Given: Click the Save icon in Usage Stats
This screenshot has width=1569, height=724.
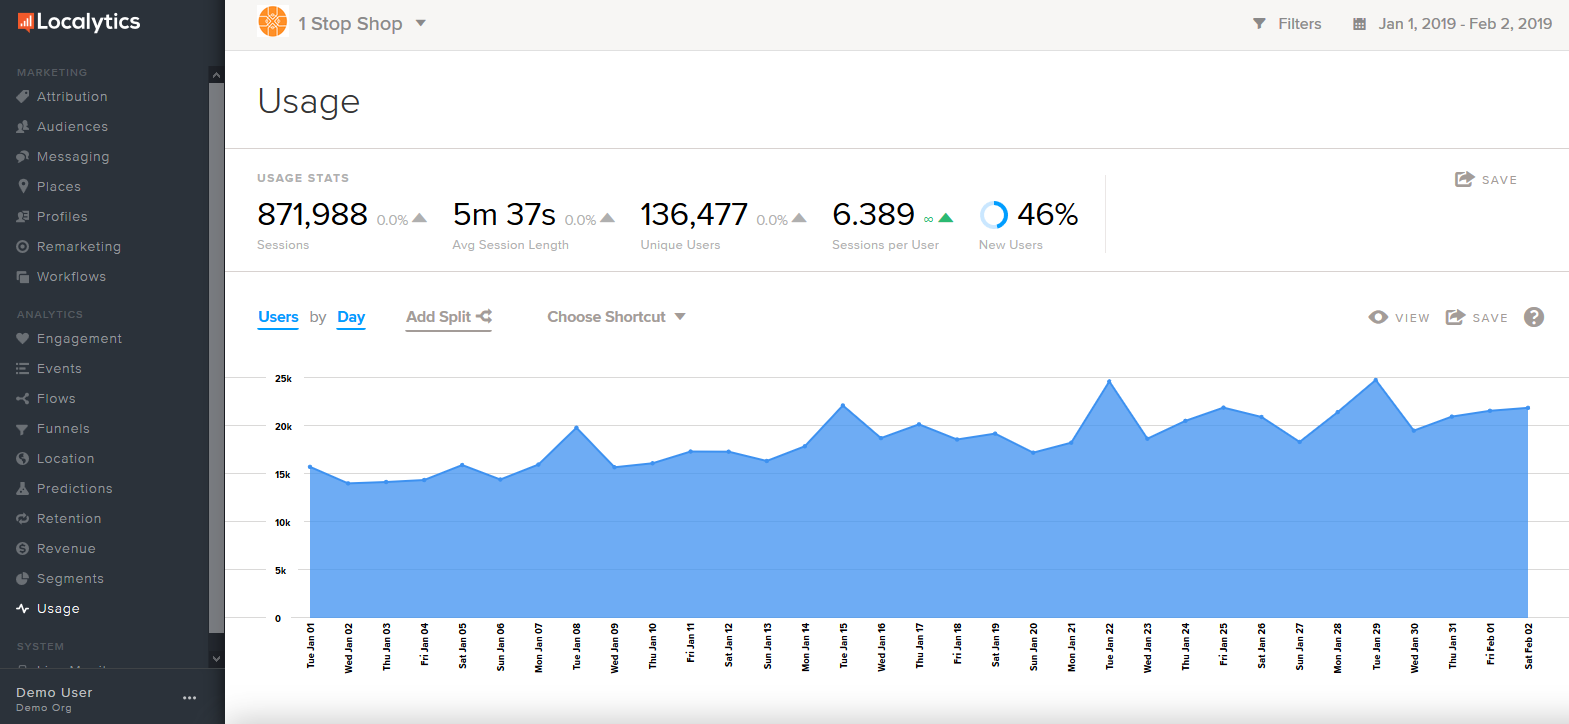Looking at the screenshot, I should [x=1464, y=179].
